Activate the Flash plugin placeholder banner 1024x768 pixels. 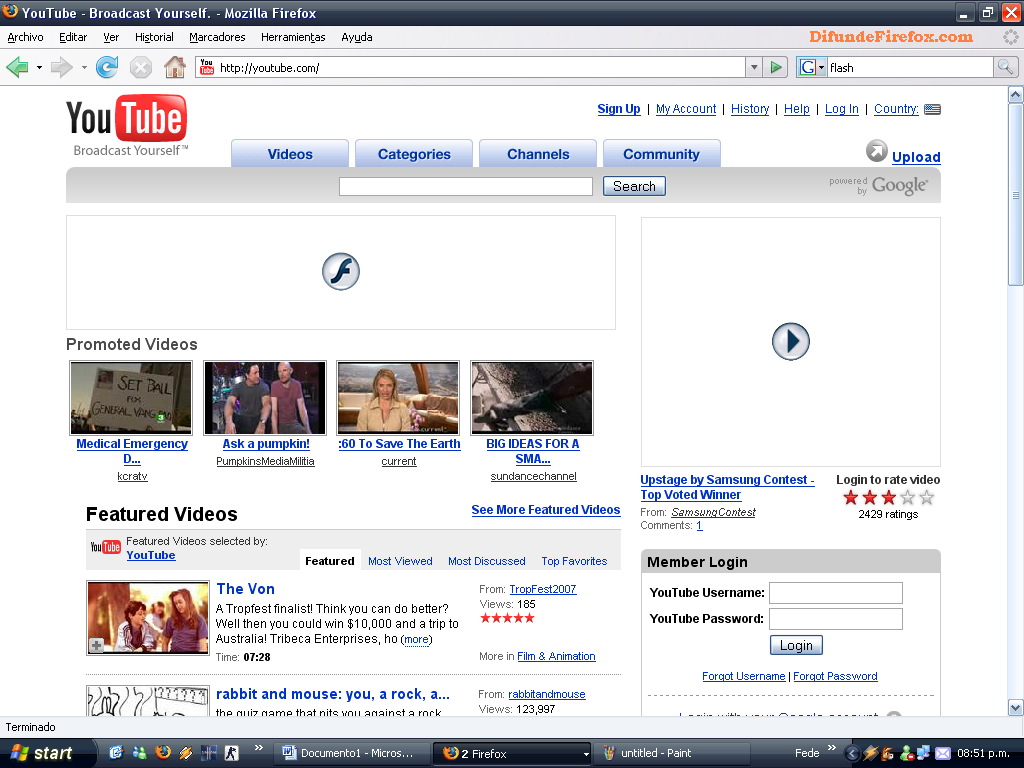[x=341, y=272]
